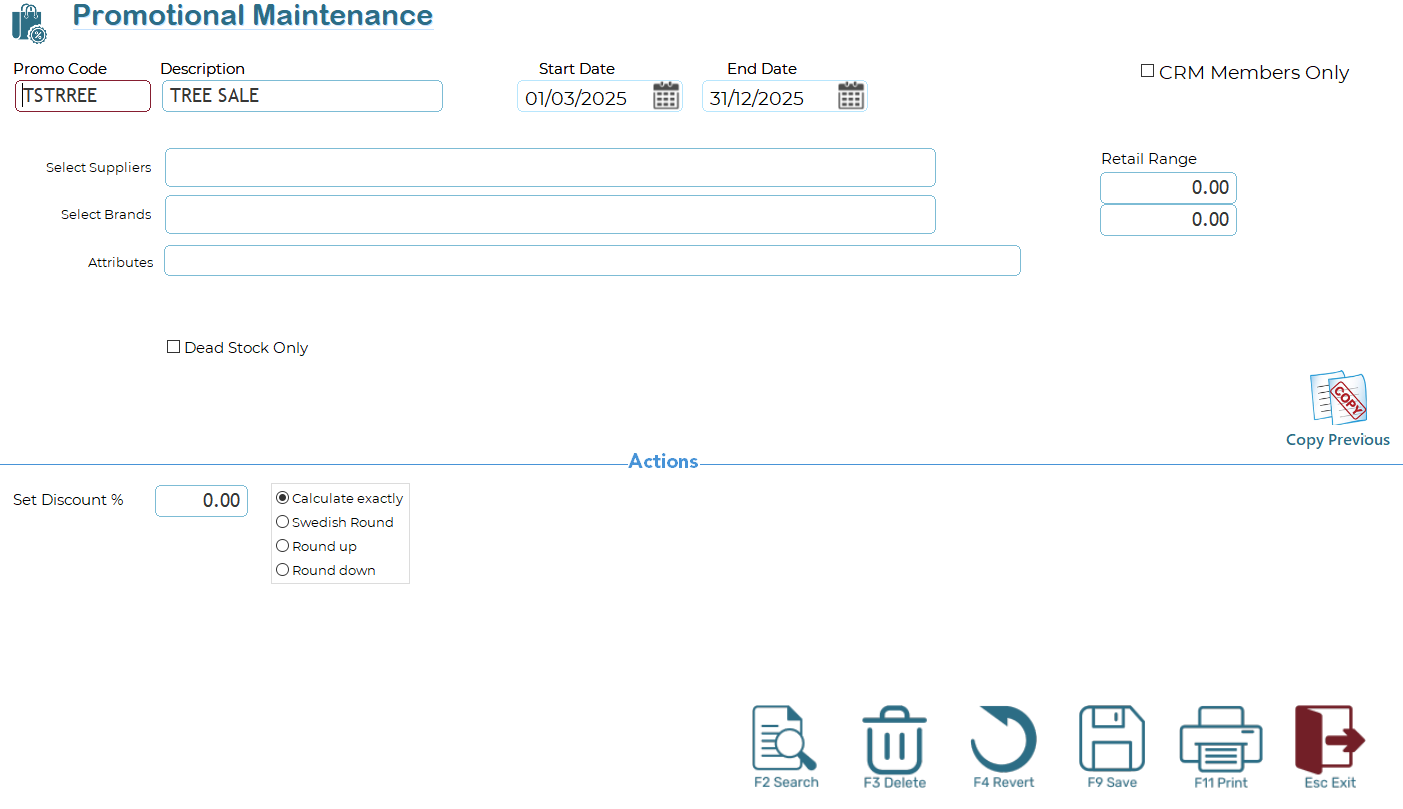This screenshot has width=1403, height=809.
Task: Open the Select Brands field
Action: (550, 215)
